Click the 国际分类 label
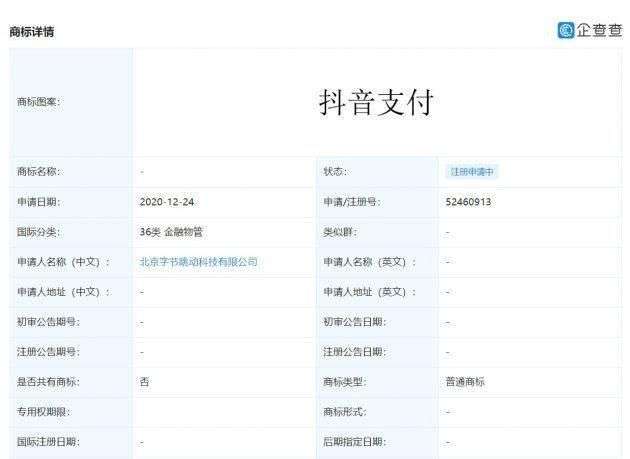The image size is (630, 459). pos(38,232)
